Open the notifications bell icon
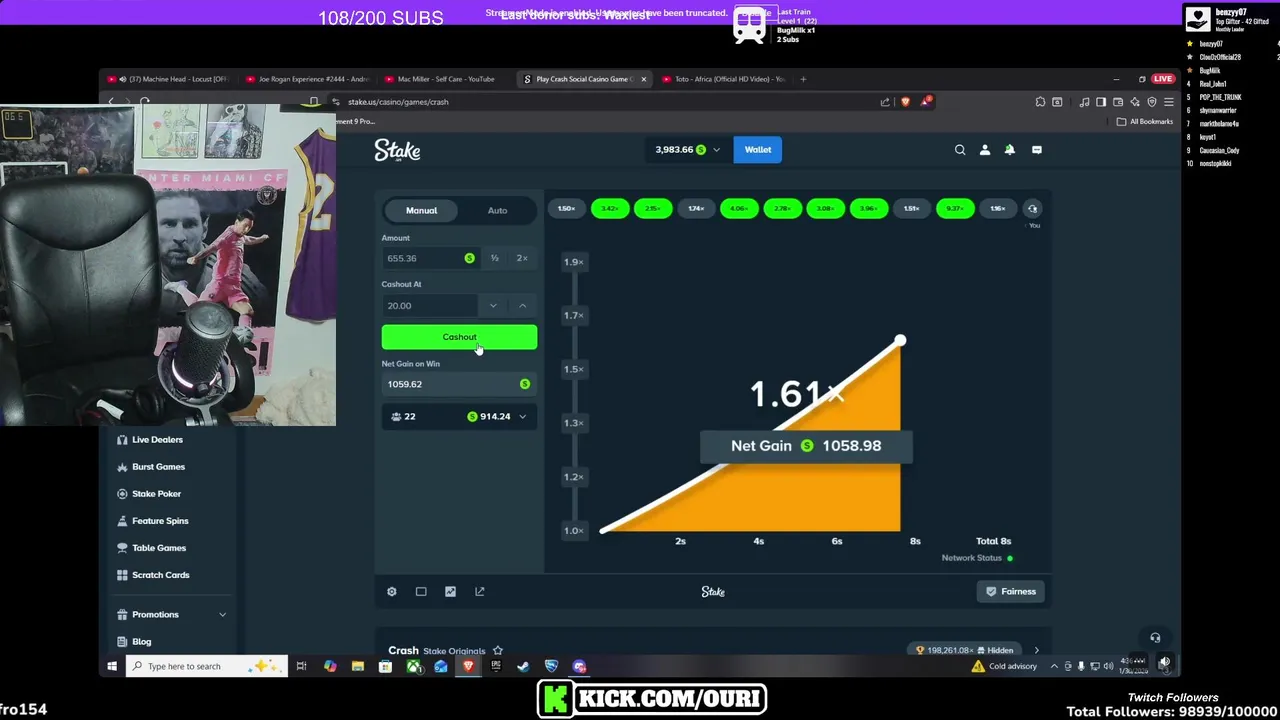Image resolution: width=1280 pixels, height=720 pixels. (x=1010, y=150)
